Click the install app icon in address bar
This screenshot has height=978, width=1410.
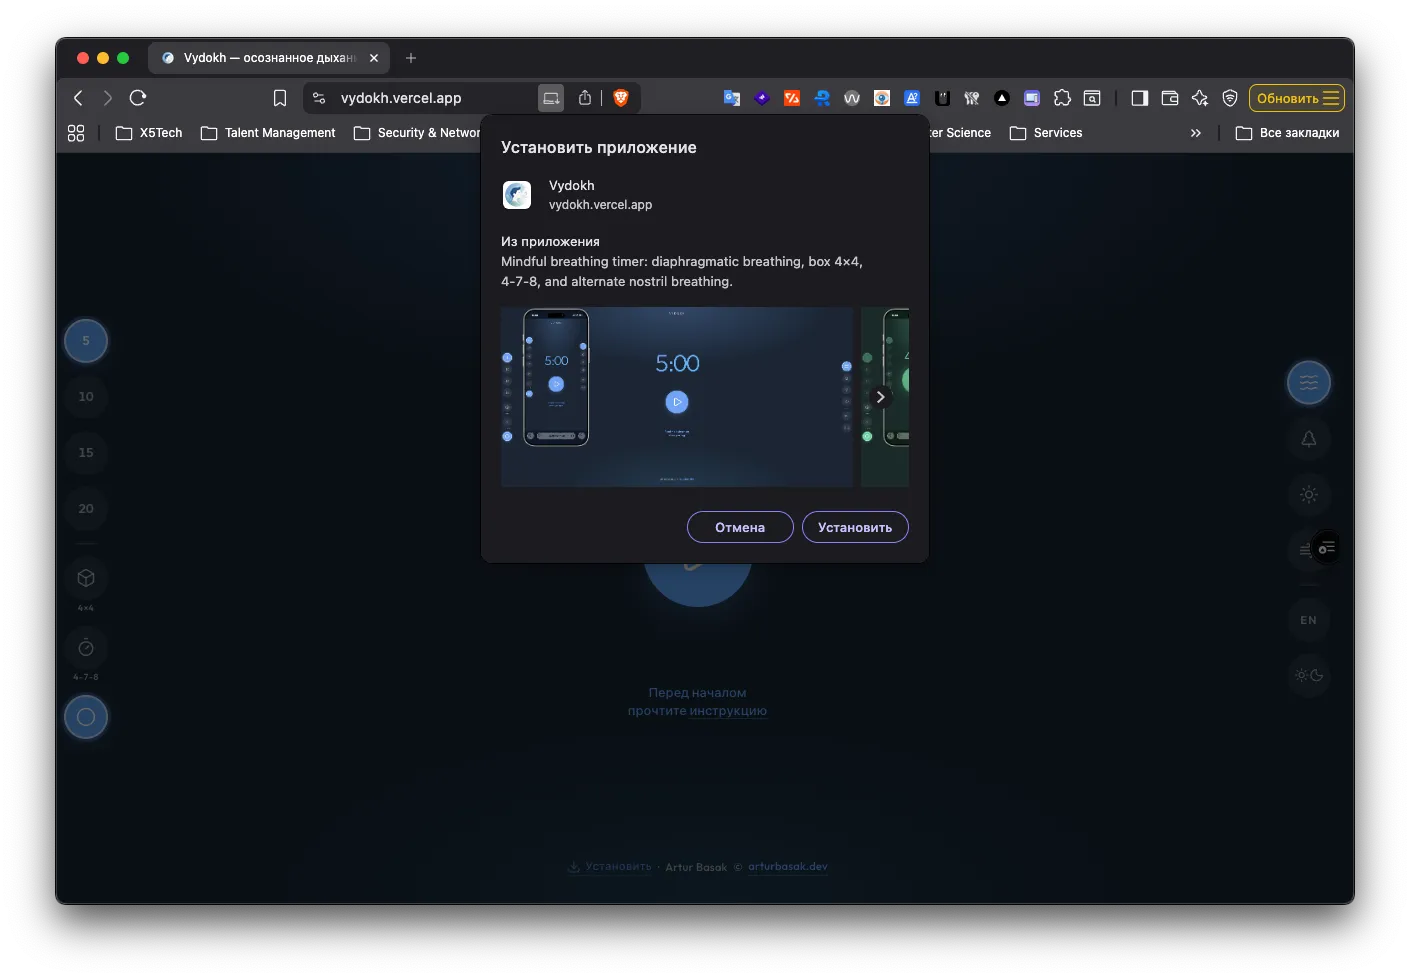pos(551,98)
